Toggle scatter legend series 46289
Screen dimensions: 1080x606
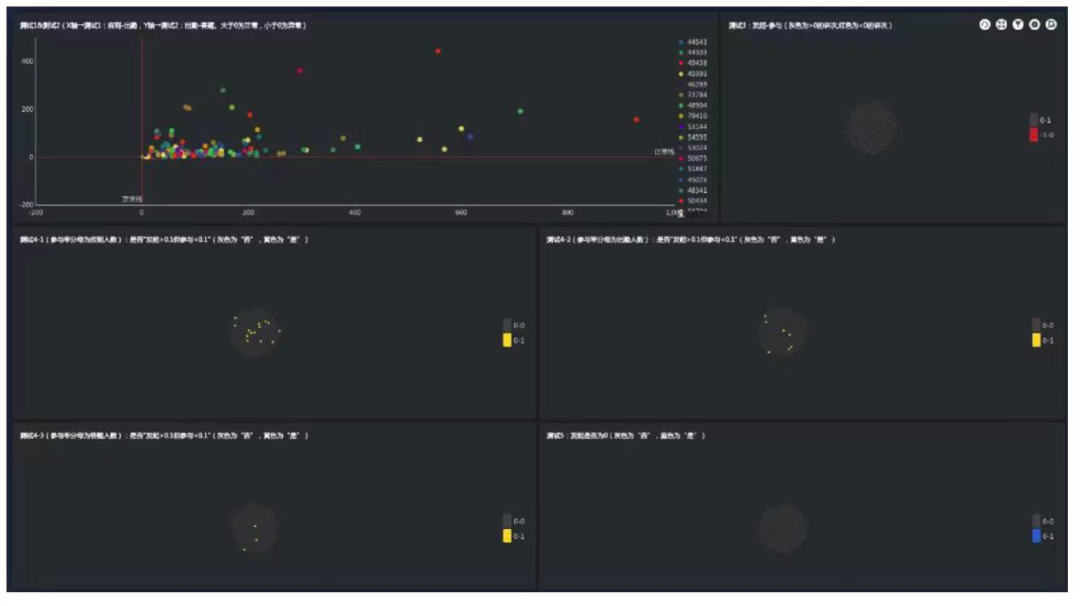(x=693, y=85)
